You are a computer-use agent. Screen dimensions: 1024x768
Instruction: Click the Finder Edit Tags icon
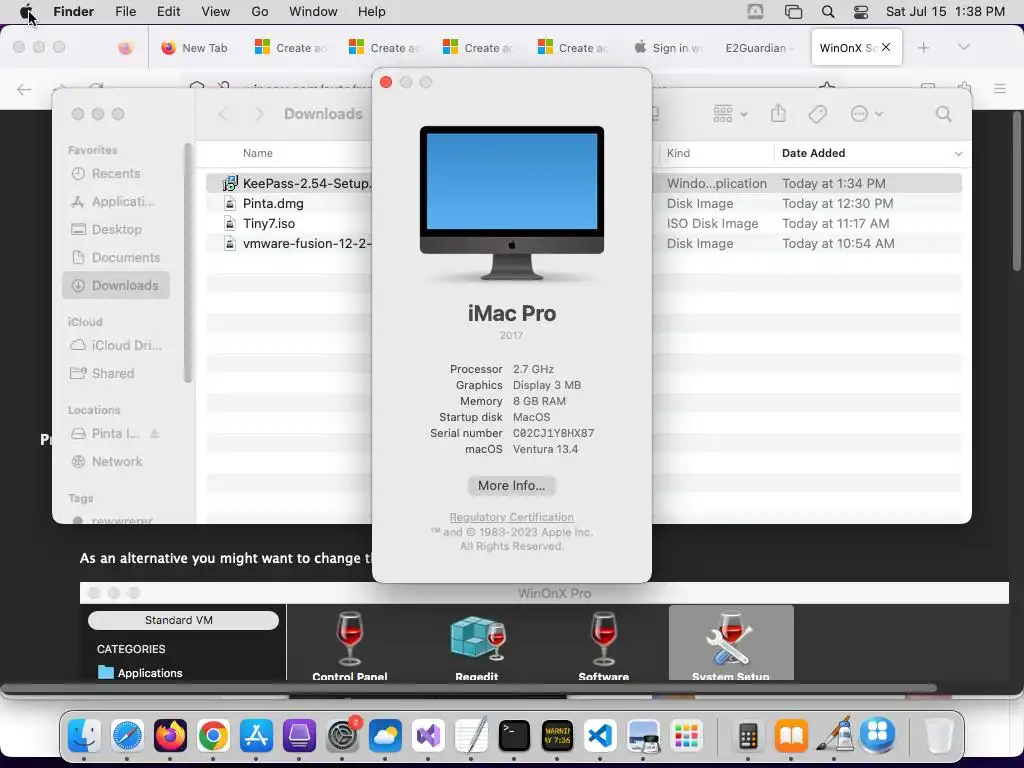[x=817, y=114]
